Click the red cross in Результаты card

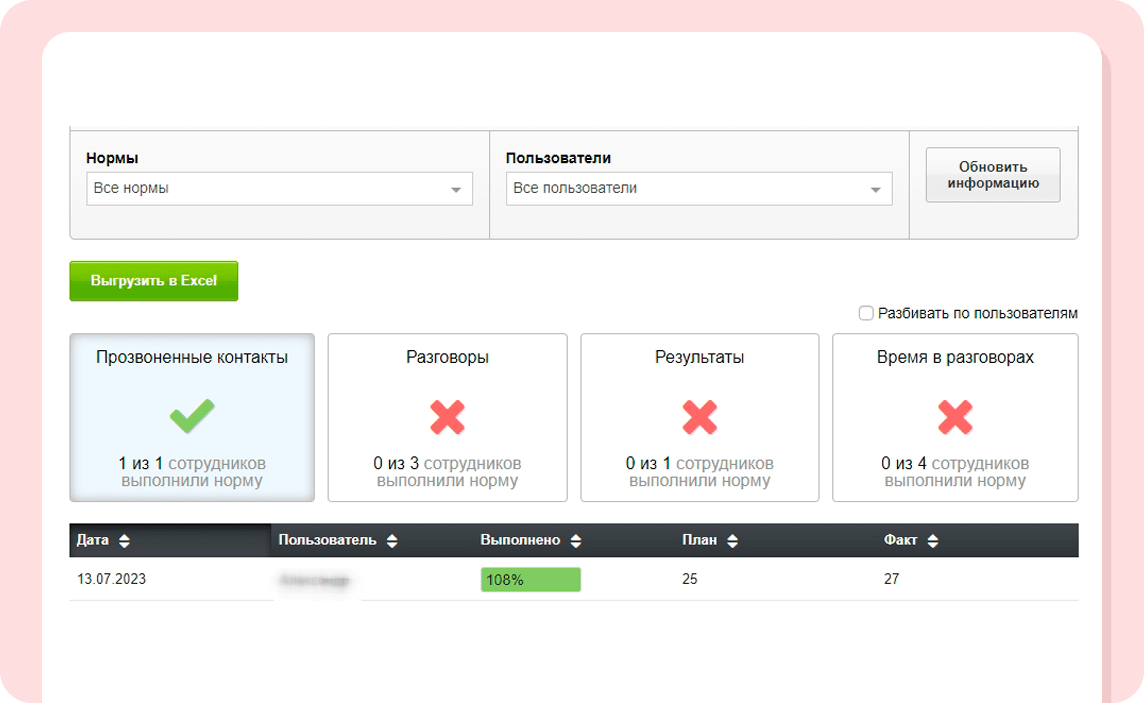pyautogui.click(x=699, y=417)
